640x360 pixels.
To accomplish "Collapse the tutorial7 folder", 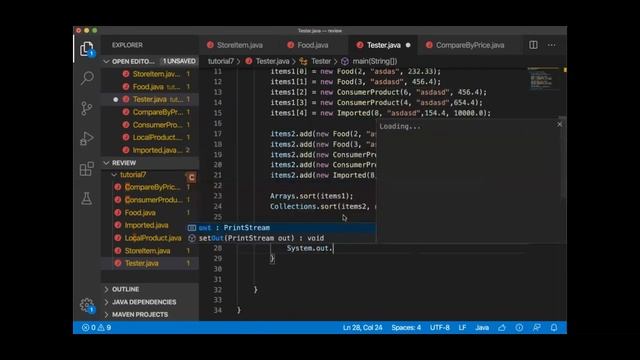I will 114,175.
